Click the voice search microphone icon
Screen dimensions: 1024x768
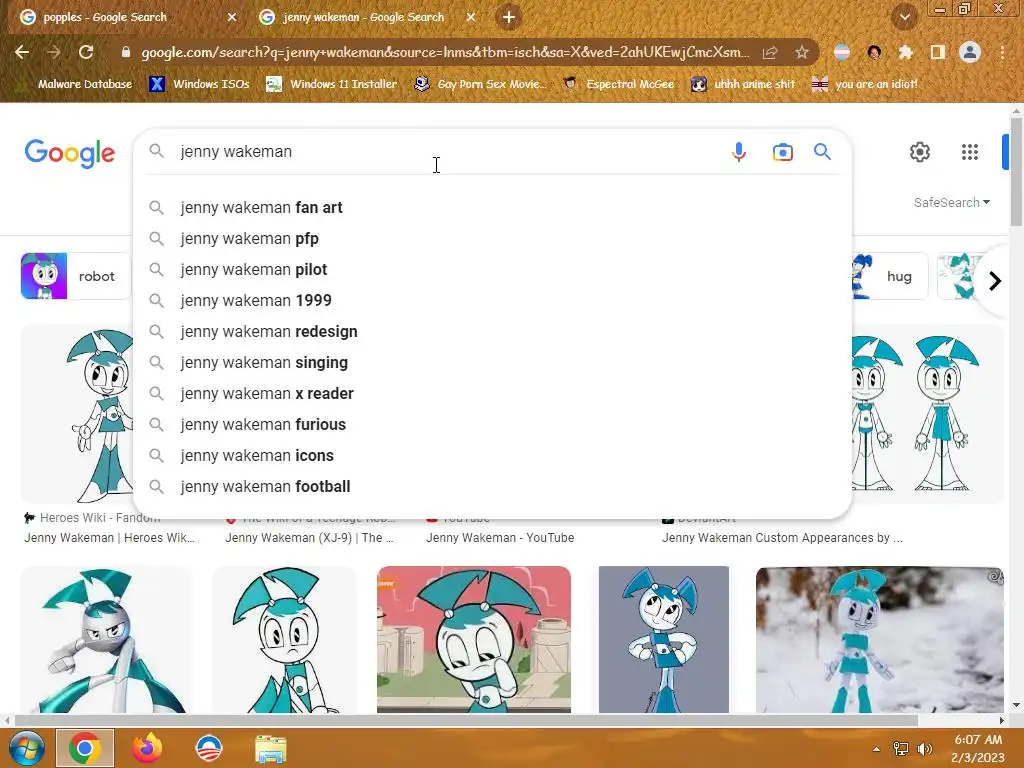click(x=739, y=152)
